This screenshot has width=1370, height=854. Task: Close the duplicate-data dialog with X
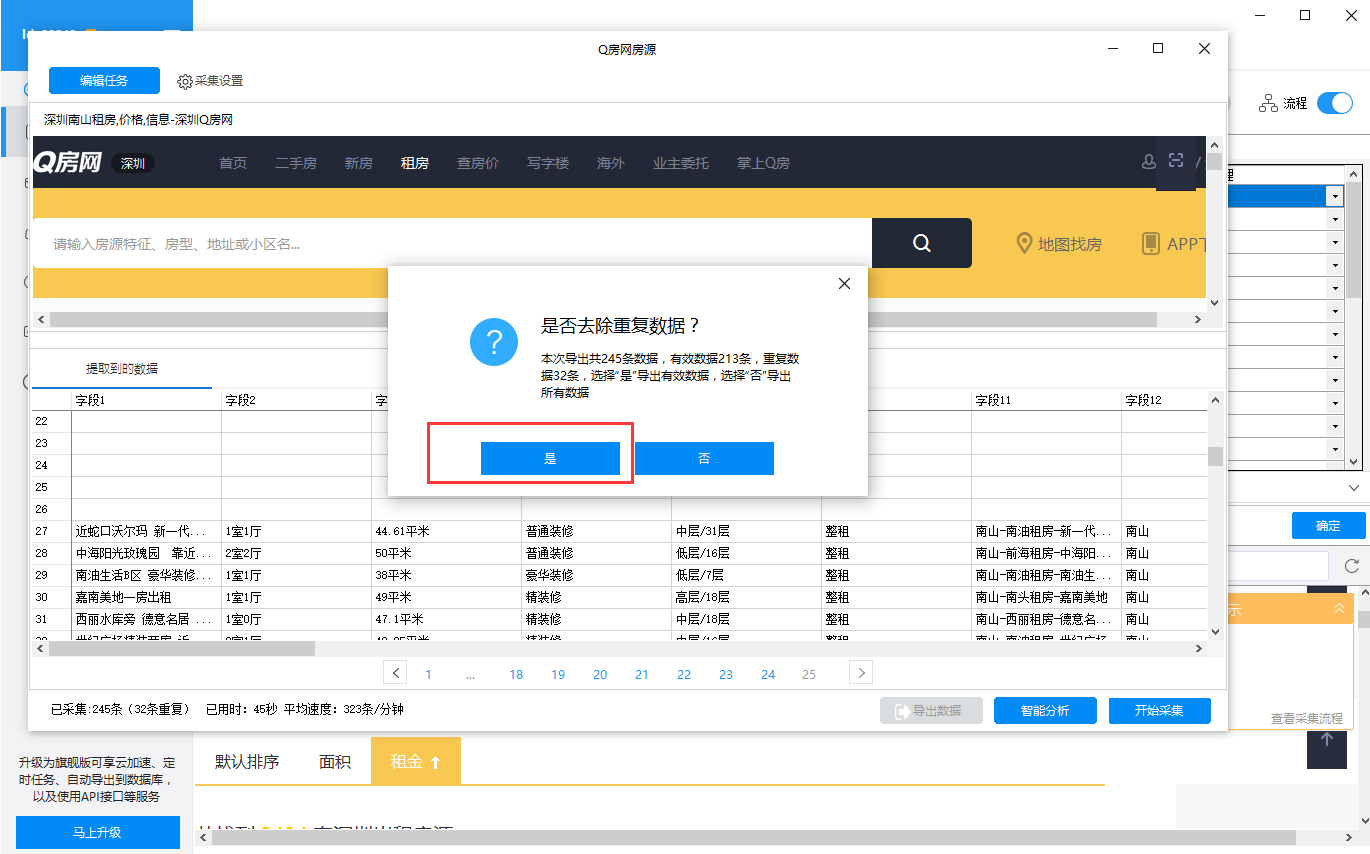pyautogui.click(x=844, y=284)
